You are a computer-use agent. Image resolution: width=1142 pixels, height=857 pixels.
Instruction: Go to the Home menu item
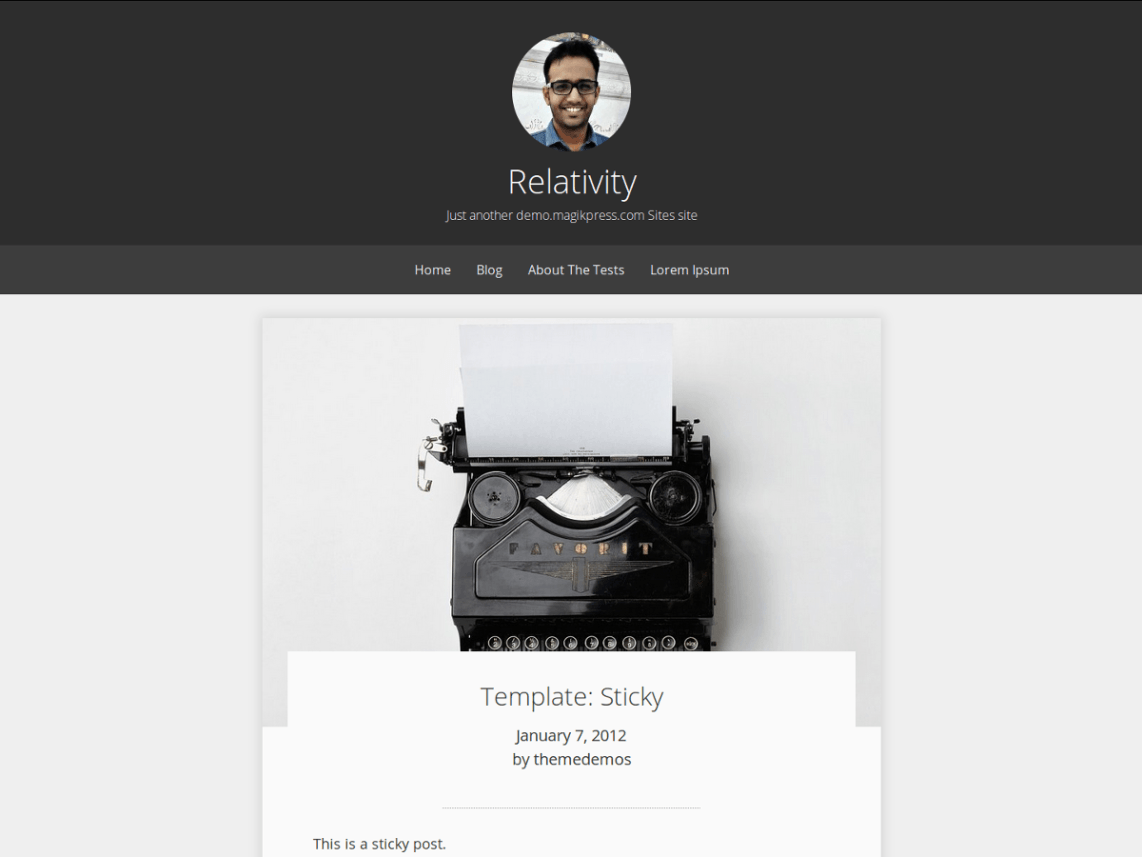click(433, 270)
